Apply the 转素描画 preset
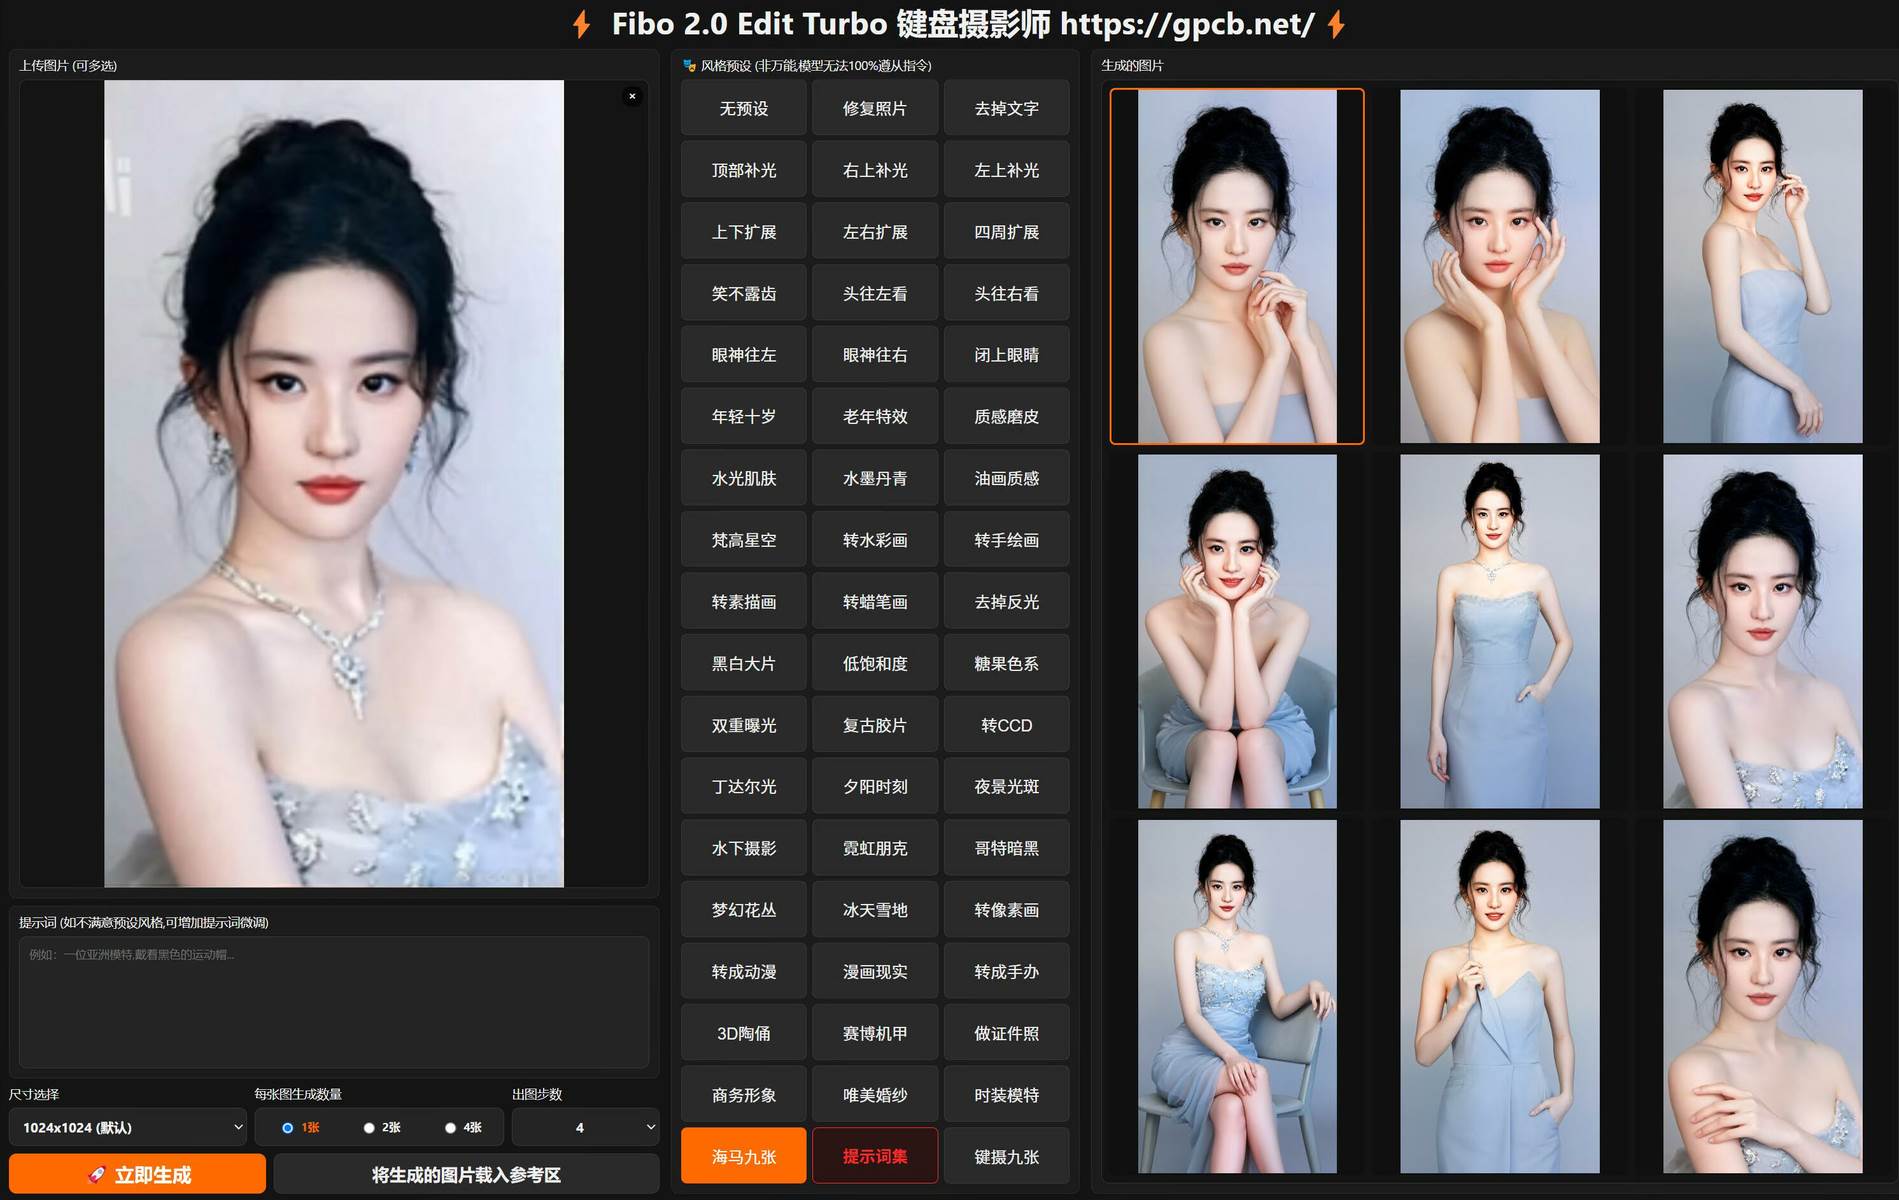The height and width of the screenshot is (1200, 1899). pyautogui.click(x=744, y=602)
